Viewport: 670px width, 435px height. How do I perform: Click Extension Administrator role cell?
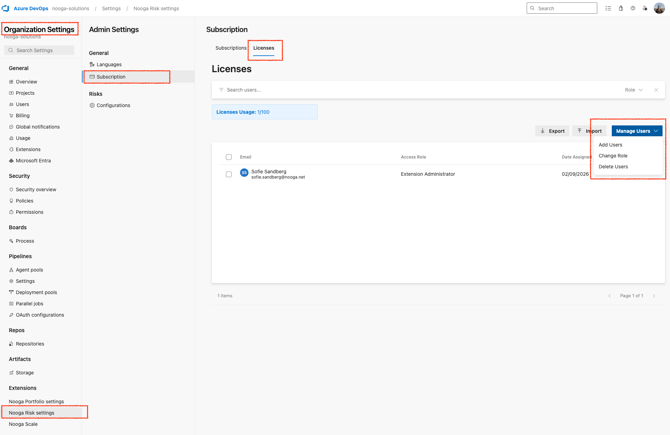tap(428, 174)
